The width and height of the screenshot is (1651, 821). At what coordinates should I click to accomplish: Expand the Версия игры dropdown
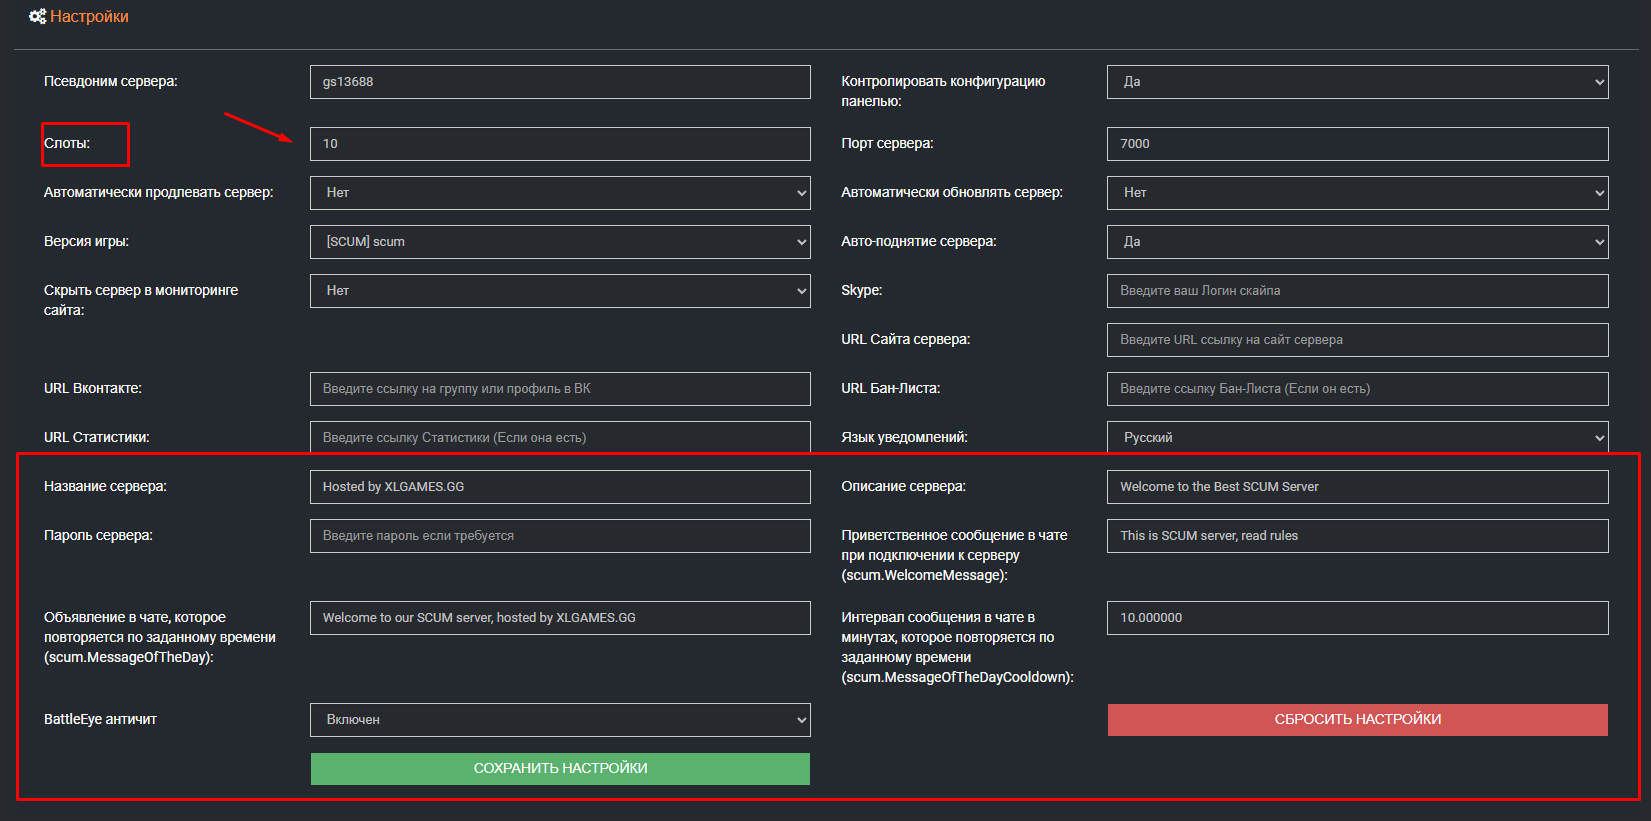(x=560, y=242)
